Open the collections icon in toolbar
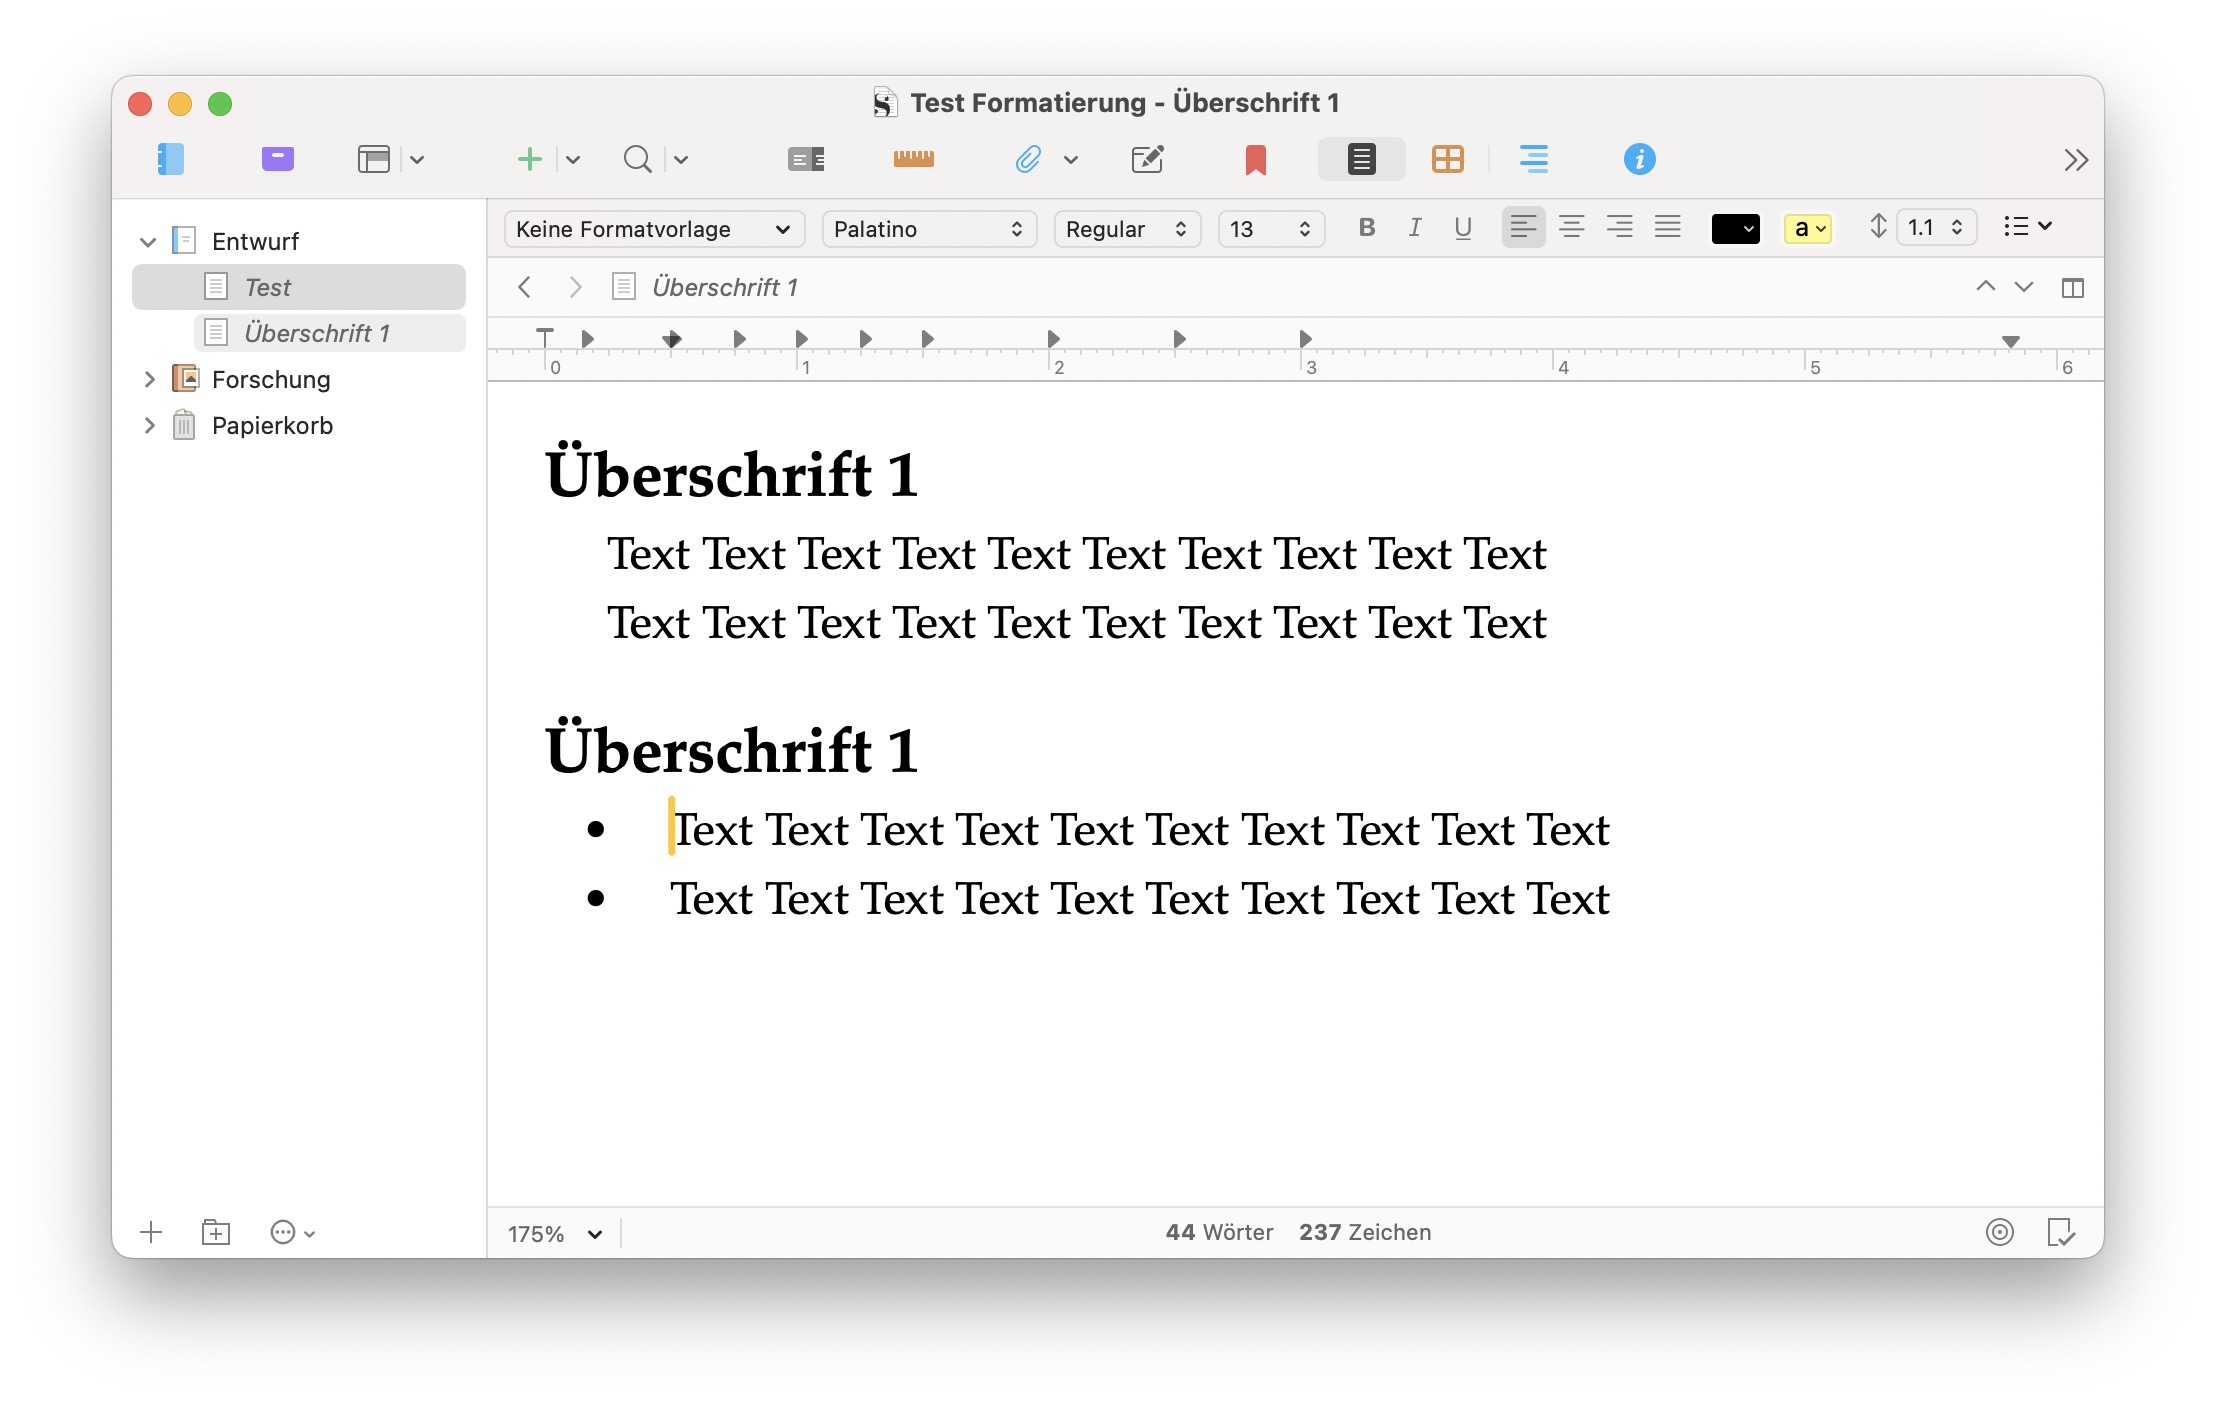Screen dimensions: 2216x1406 point(277,159)
